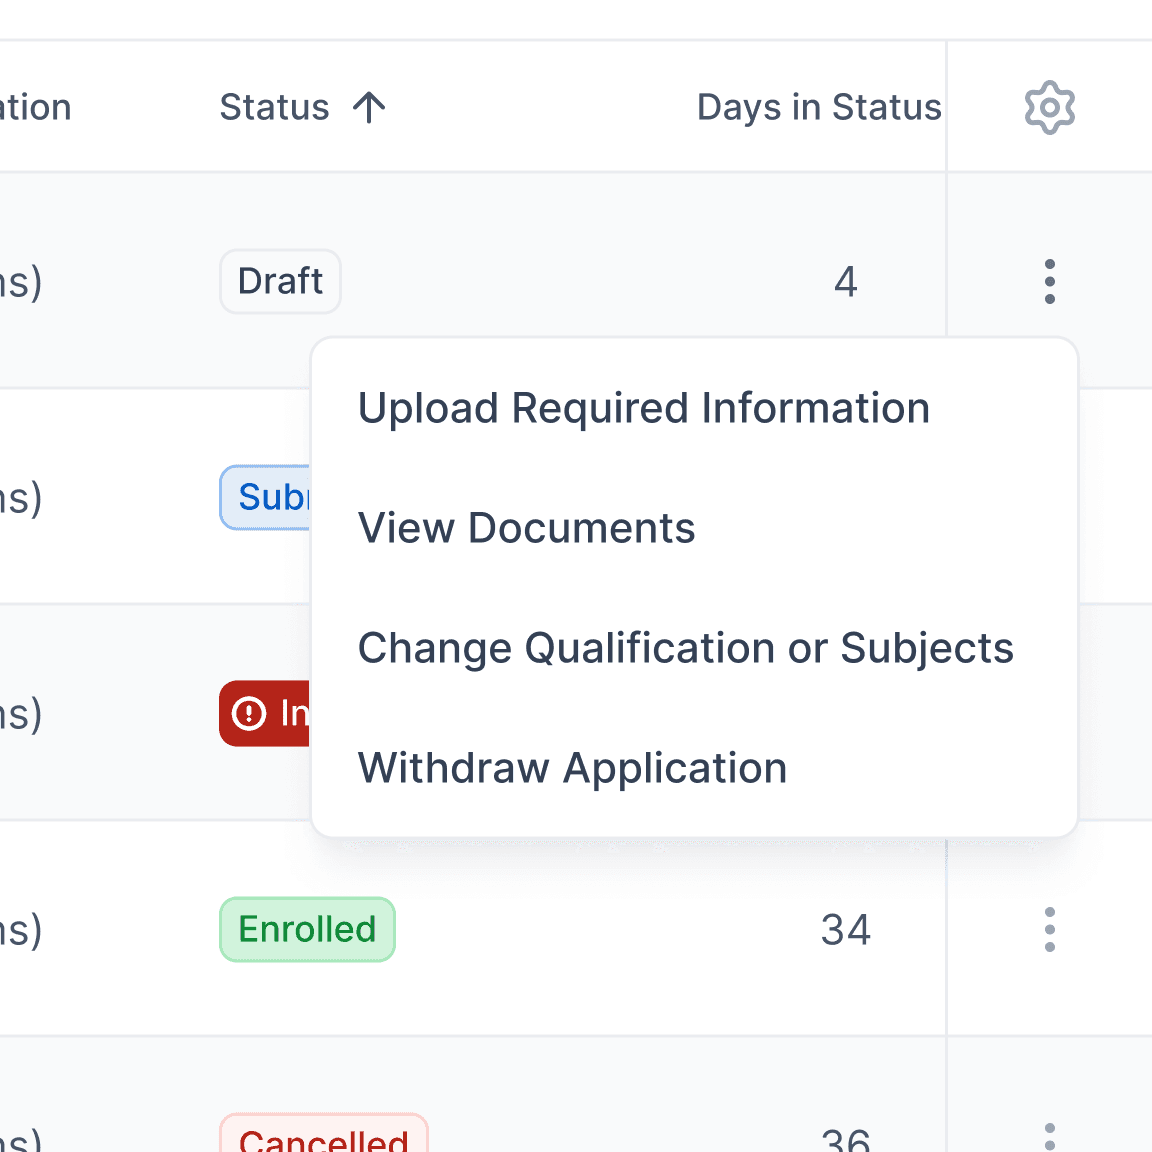Click the partially visible column header left of Status
The height and width of the screenshot is (1152, 1152).
(x=35, y=107)
